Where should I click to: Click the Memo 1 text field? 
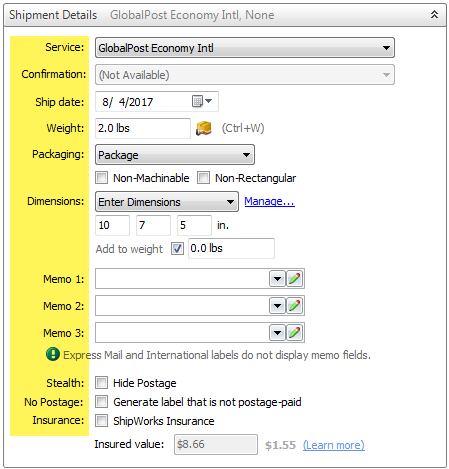[x=182, y=279]
